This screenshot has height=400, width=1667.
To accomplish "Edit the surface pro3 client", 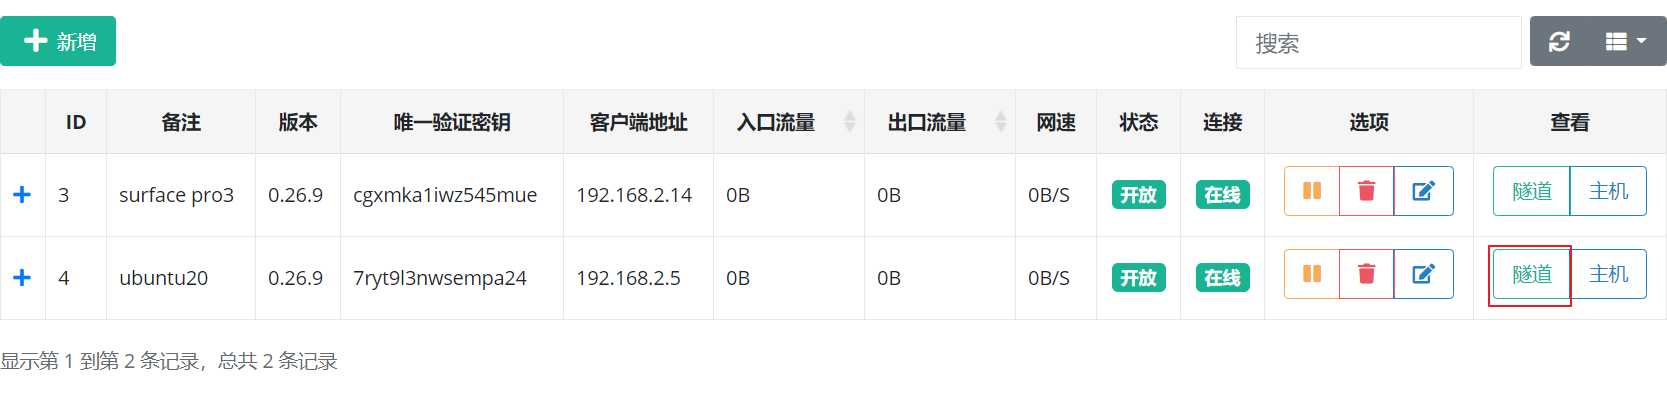I will [x=1424, y=191].
